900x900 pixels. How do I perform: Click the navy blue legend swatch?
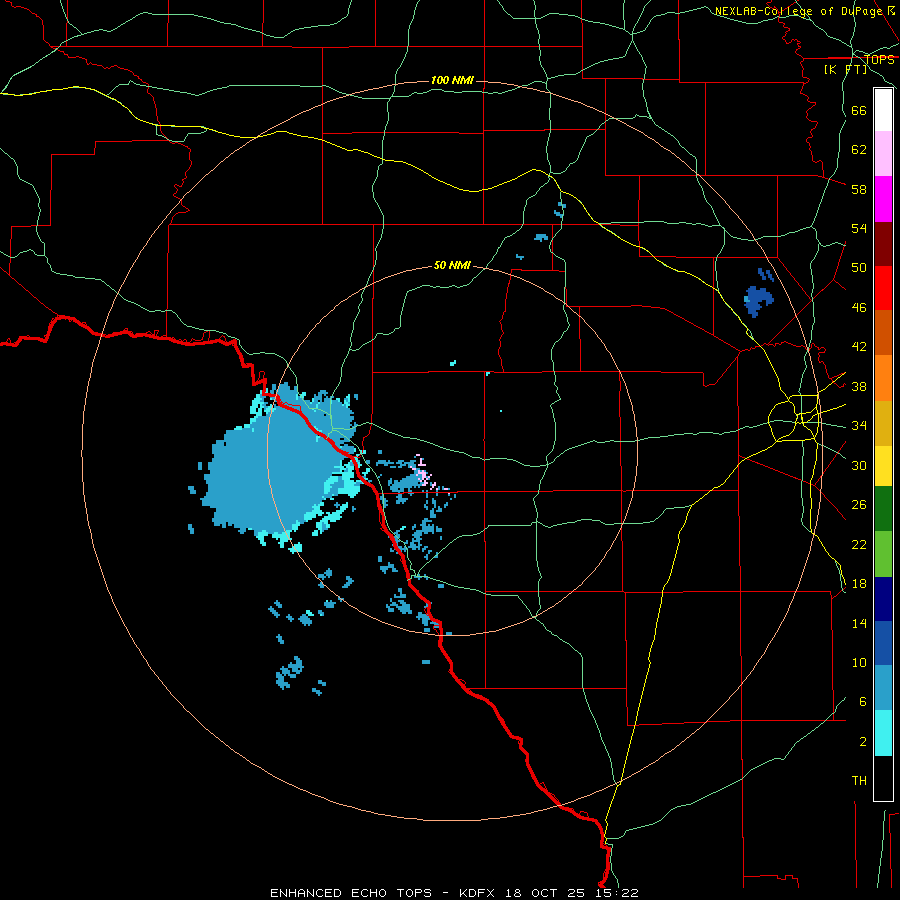click(x=883, y=599)
